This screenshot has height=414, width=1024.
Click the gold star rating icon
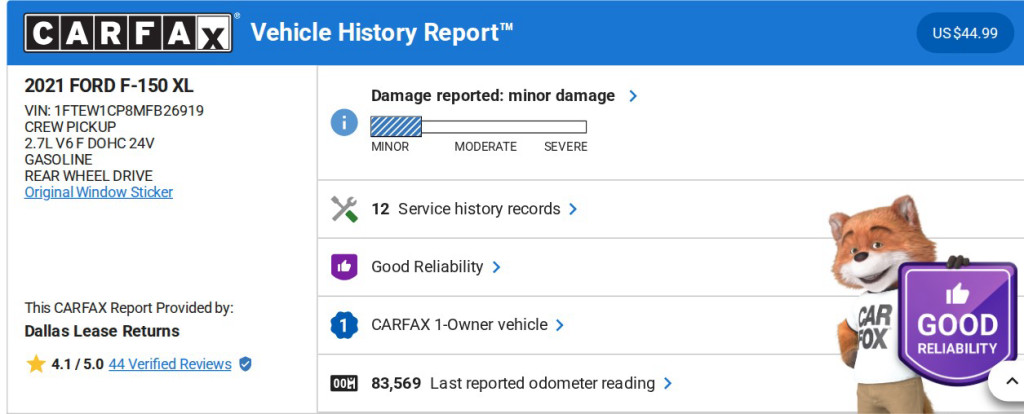(36, 364)
